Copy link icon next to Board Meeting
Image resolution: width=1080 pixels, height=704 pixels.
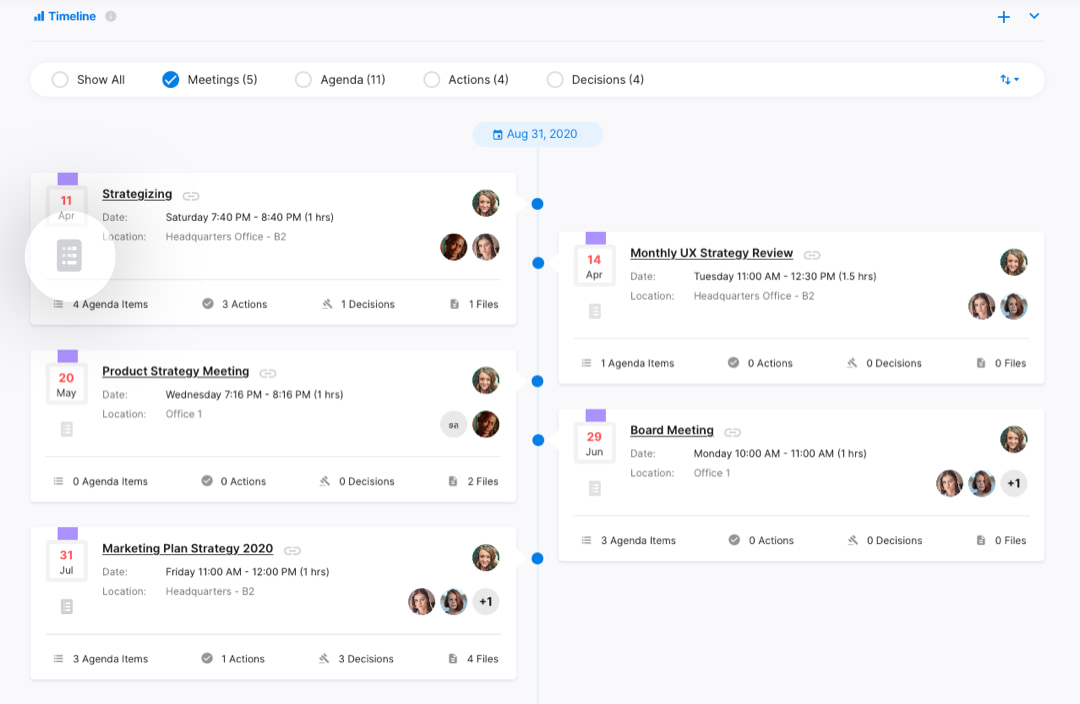[x=732, y=433]
